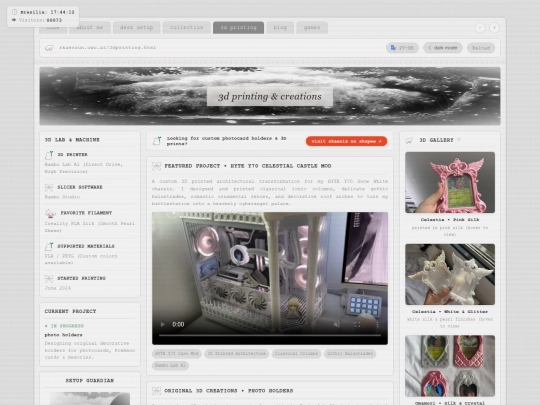
Task: Toggle dark mode
Action: point(443,48)
